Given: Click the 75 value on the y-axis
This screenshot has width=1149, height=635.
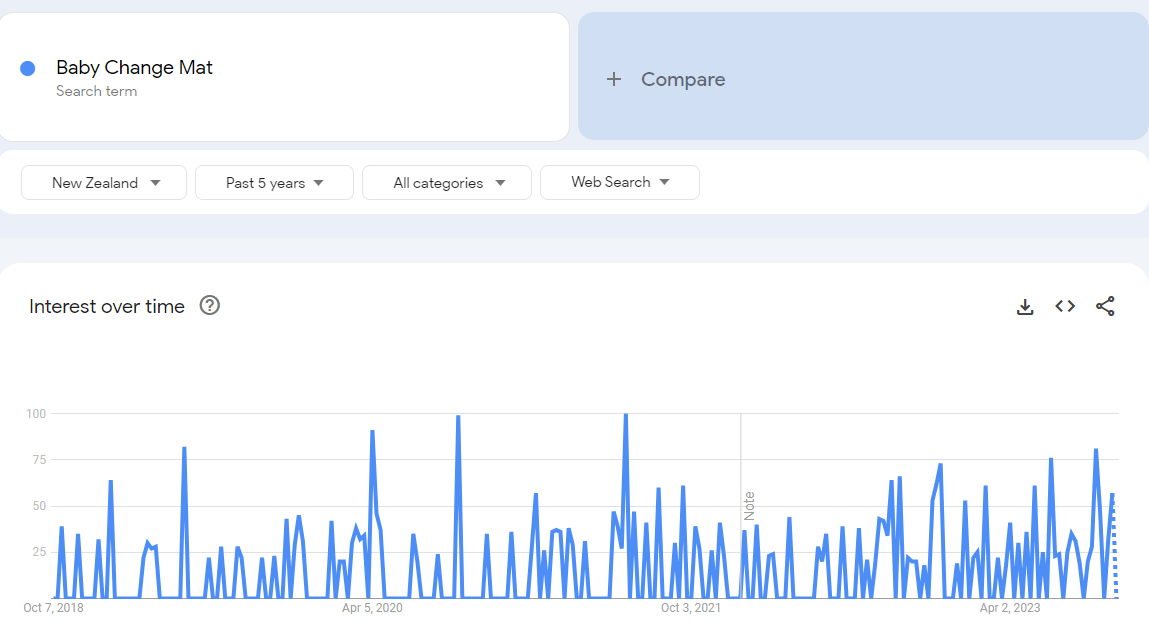Looking at the screenshot, I should point(40,460).
